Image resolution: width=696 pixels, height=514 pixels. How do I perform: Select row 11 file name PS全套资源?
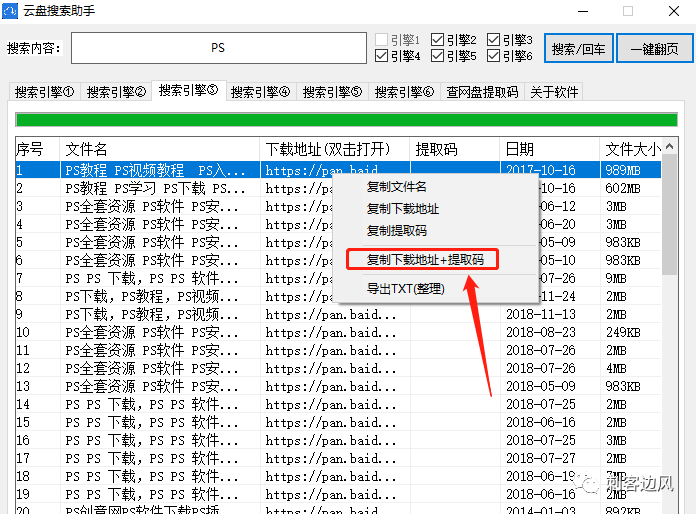coord(151,350)
